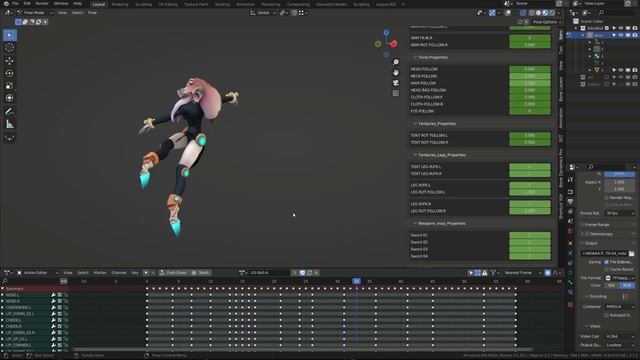The image size is (640, 360).
Task: Hide the selected armature in outliner
Action: point(621,35)
